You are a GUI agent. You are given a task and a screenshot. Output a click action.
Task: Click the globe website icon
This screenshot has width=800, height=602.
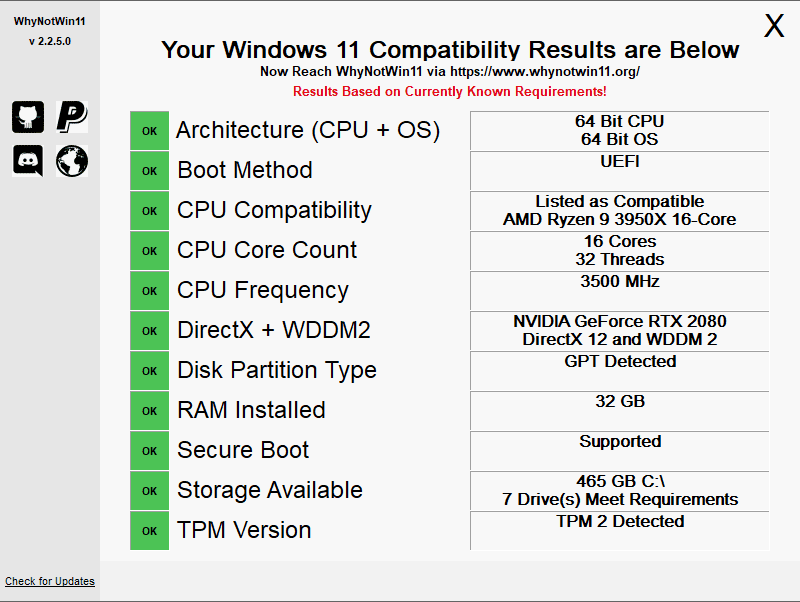(x=72, y=160)
